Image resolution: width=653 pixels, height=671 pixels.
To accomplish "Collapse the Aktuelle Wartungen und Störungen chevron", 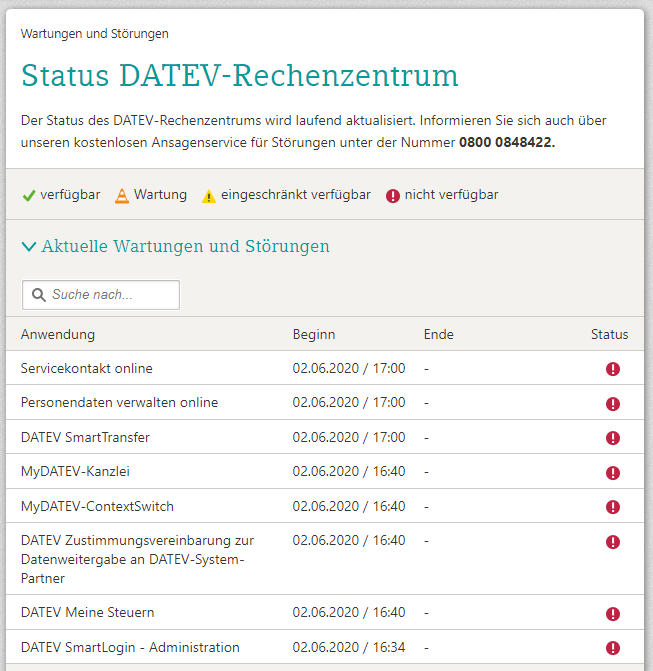I will pos(29,246).
